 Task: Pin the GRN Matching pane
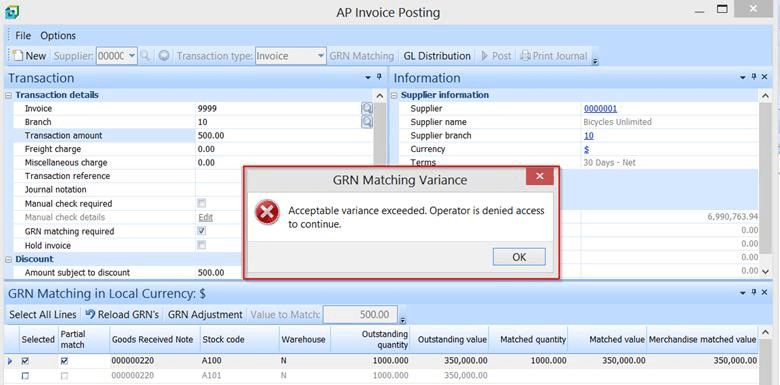tap(754, 293)
